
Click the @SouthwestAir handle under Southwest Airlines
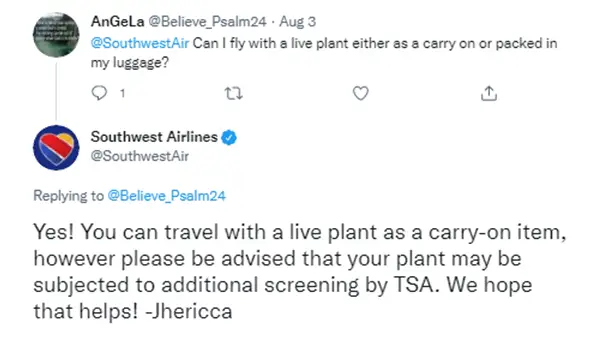(140, 156)
